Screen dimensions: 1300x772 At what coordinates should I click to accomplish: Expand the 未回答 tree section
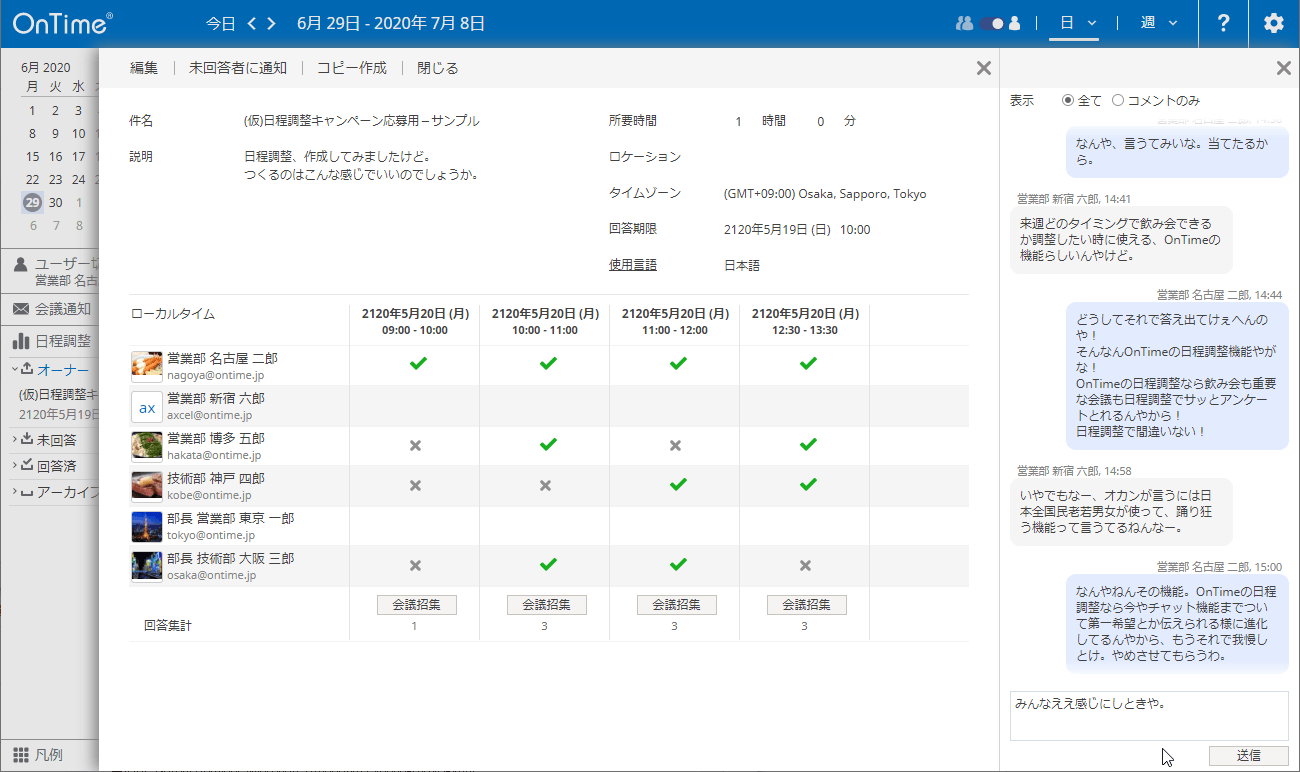coord(15,439)
